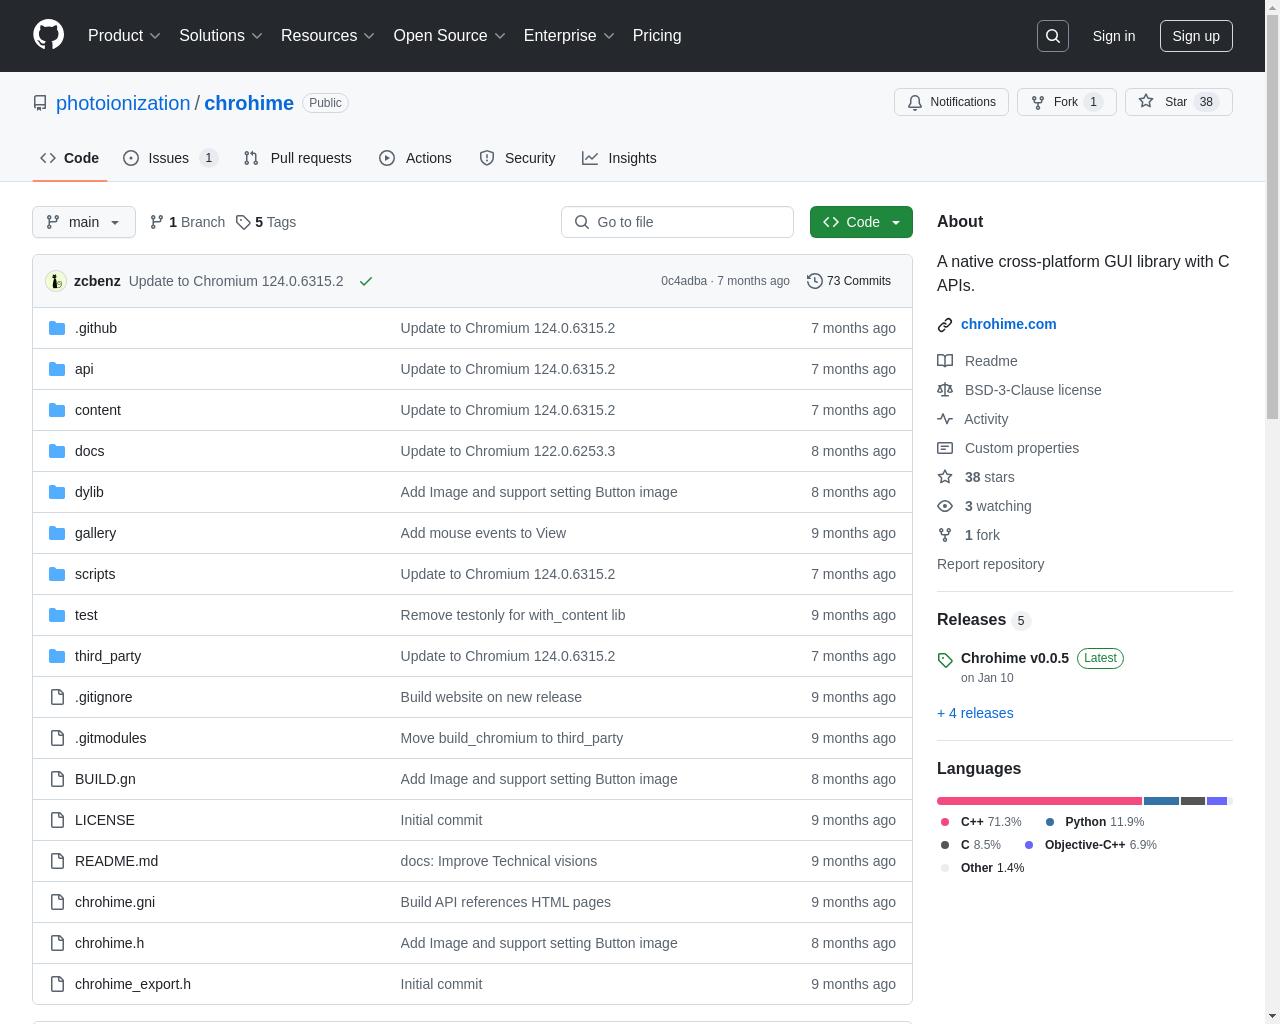Open the BUILD.gn file
Viewport: 1280px width, 1024px height.
point(105,779)
